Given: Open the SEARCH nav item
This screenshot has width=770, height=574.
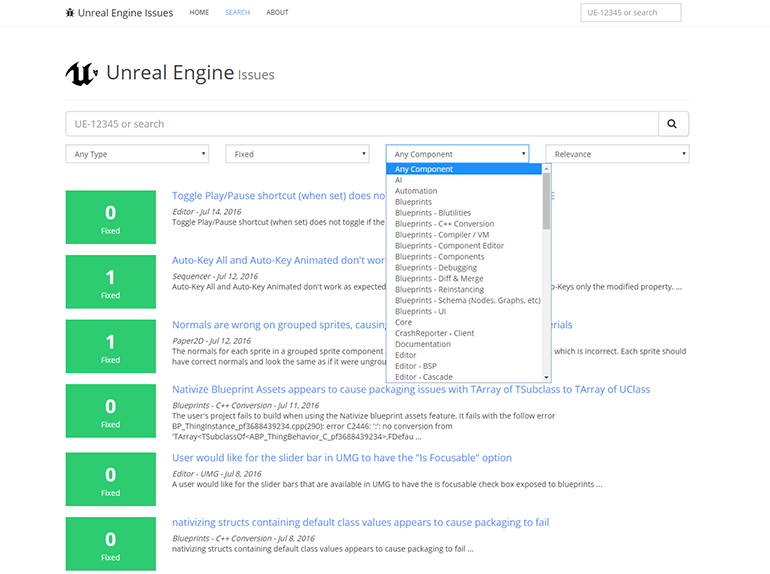Looking at the screenshot, I should (x=238, y=12).
